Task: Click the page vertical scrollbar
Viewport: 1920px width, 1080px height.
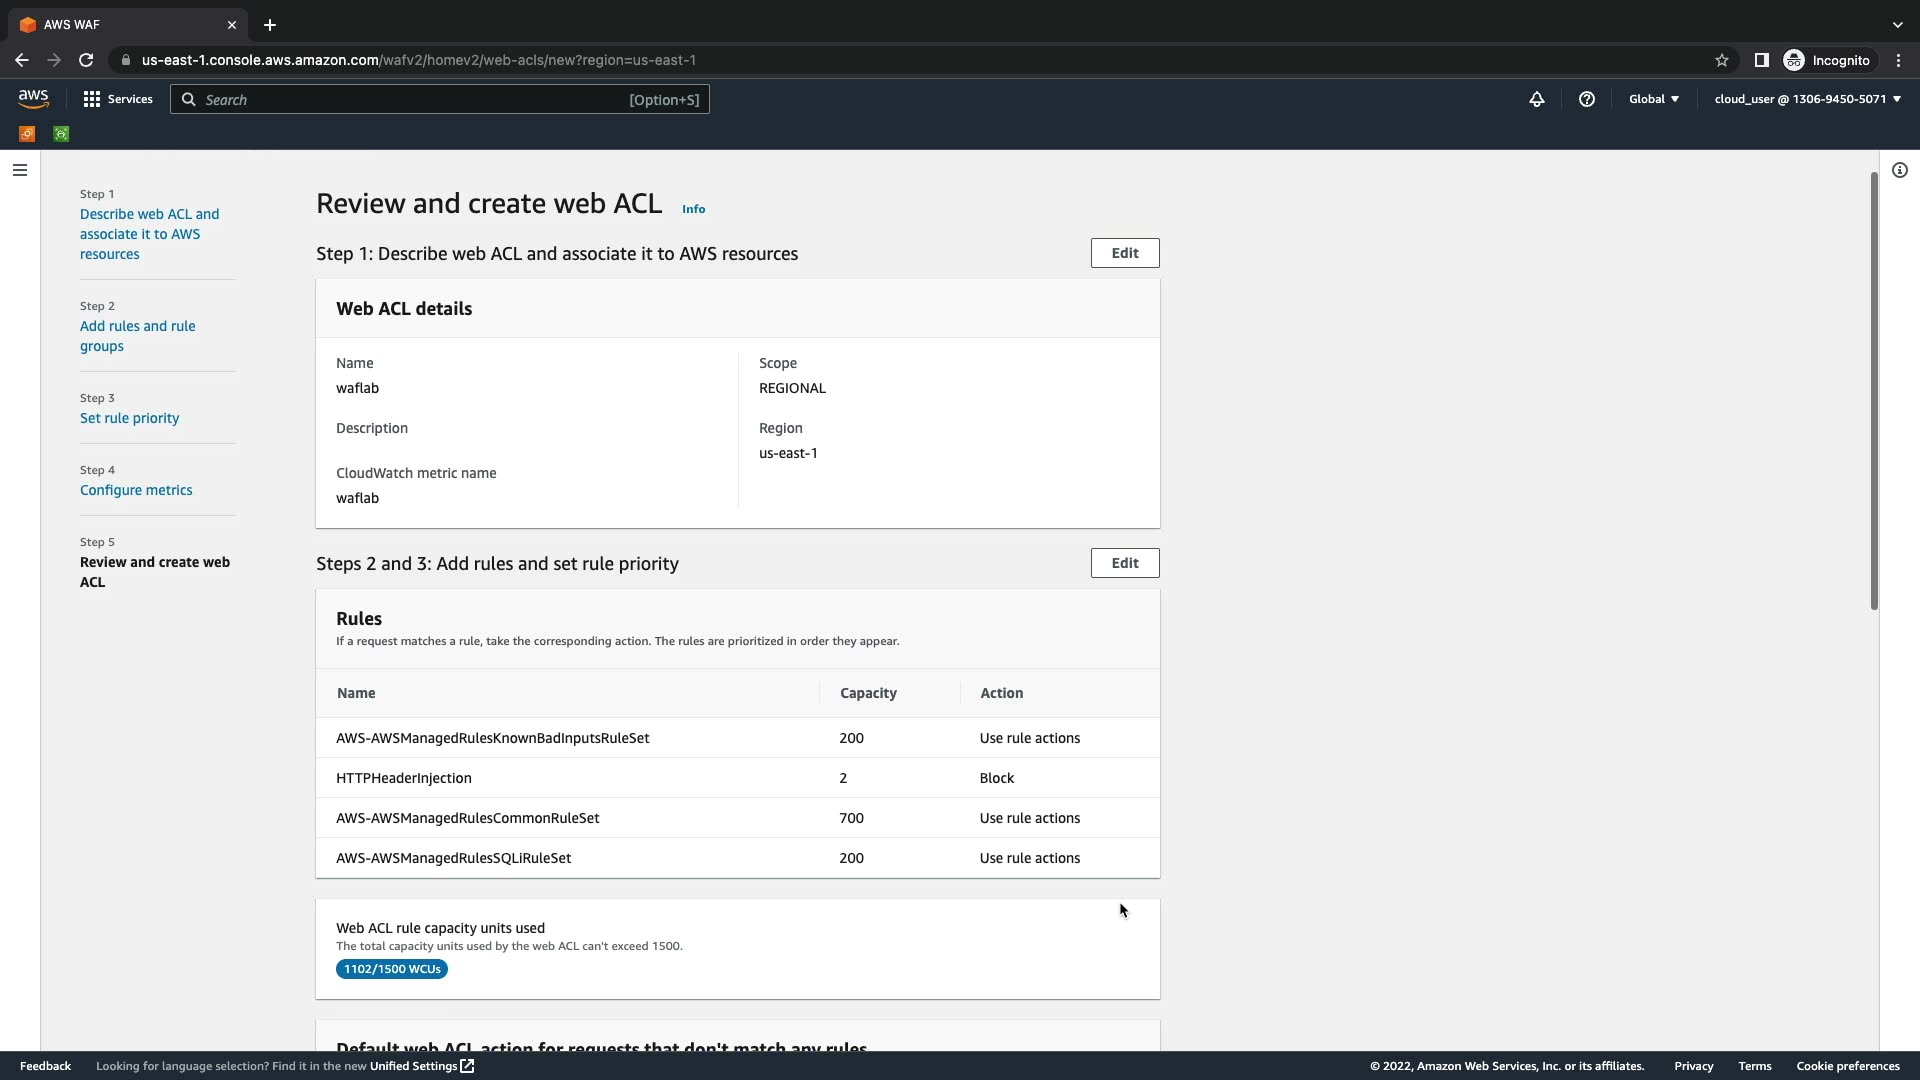Action: click(1874, 390)
